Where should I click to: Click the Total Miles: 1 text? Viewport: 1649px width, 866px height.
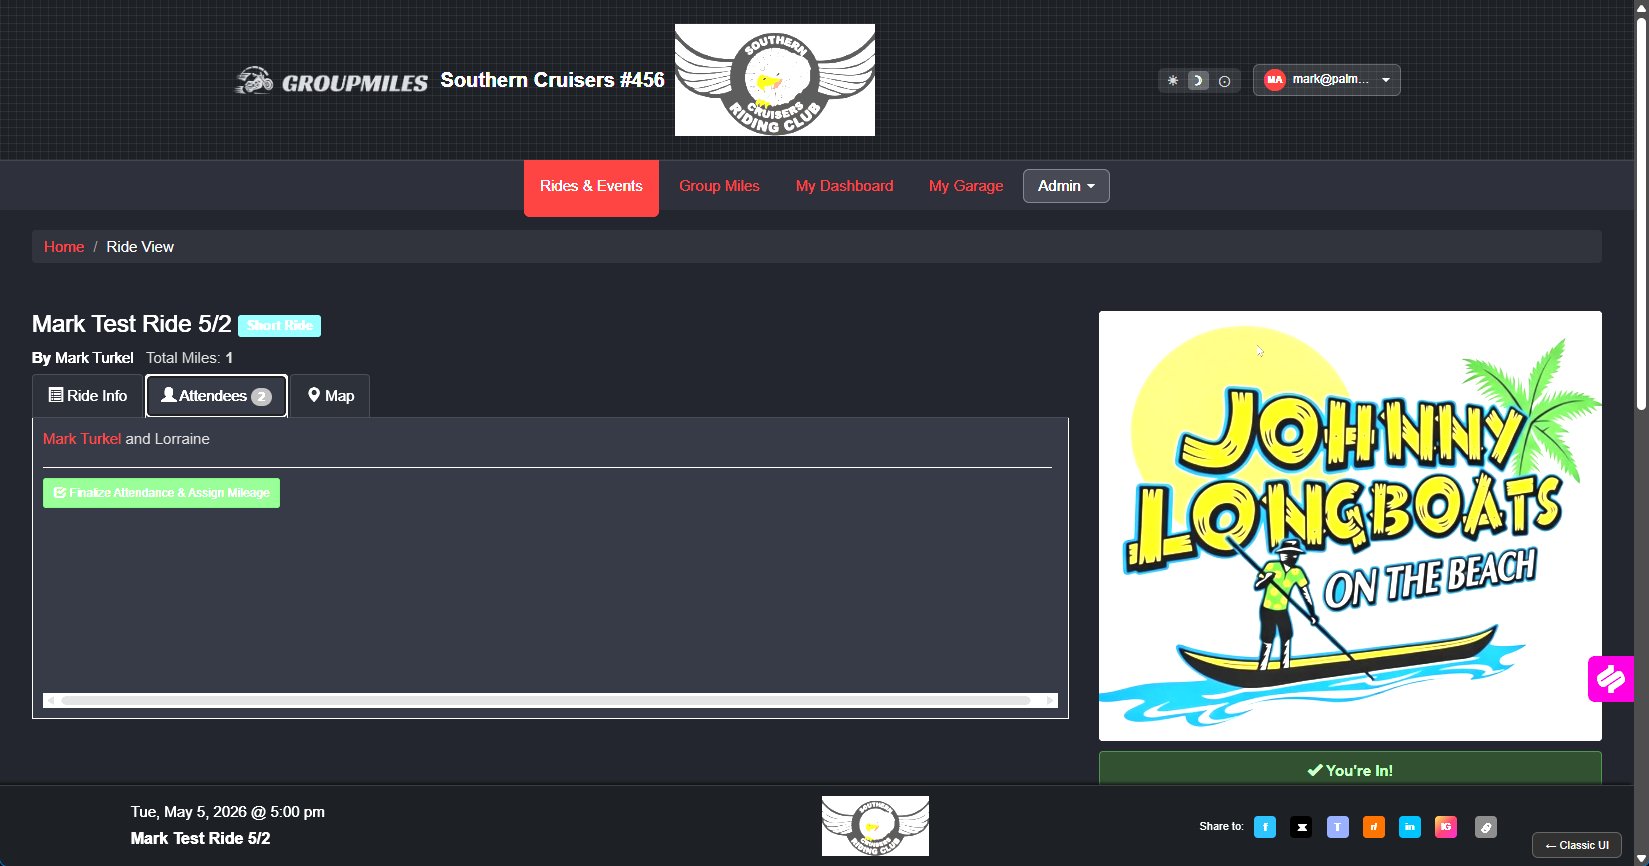click(189, 358)
